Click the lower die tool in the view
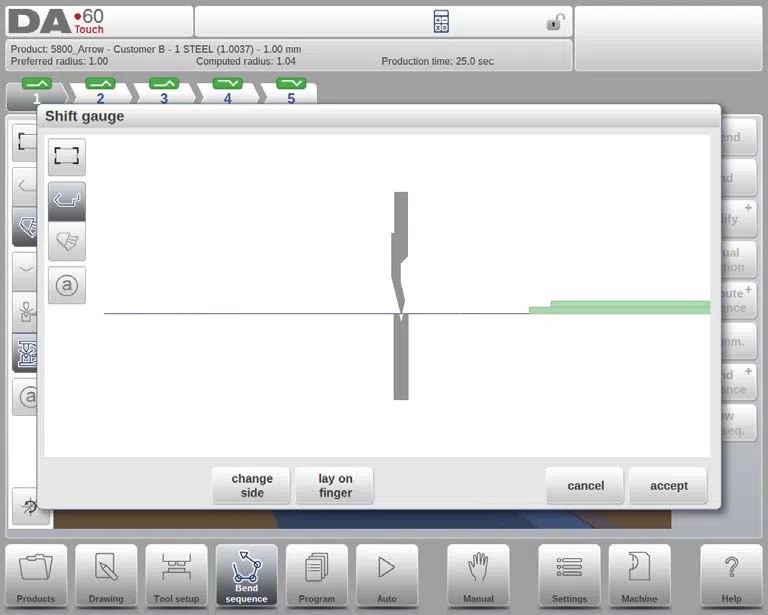 [401, 357]
